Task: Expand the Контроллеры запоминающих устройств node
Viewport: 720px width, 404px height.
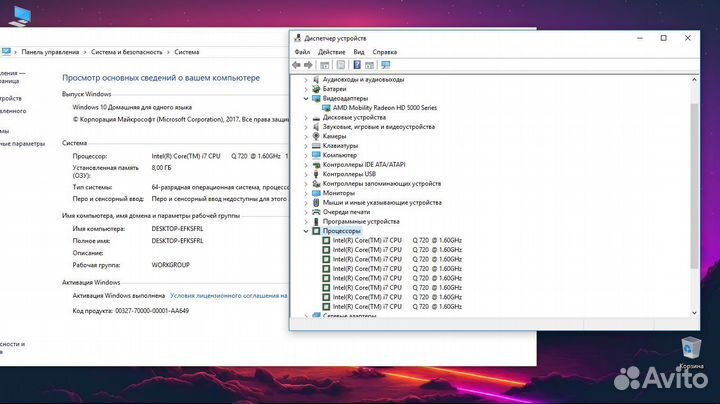Action: pos(306,184)
